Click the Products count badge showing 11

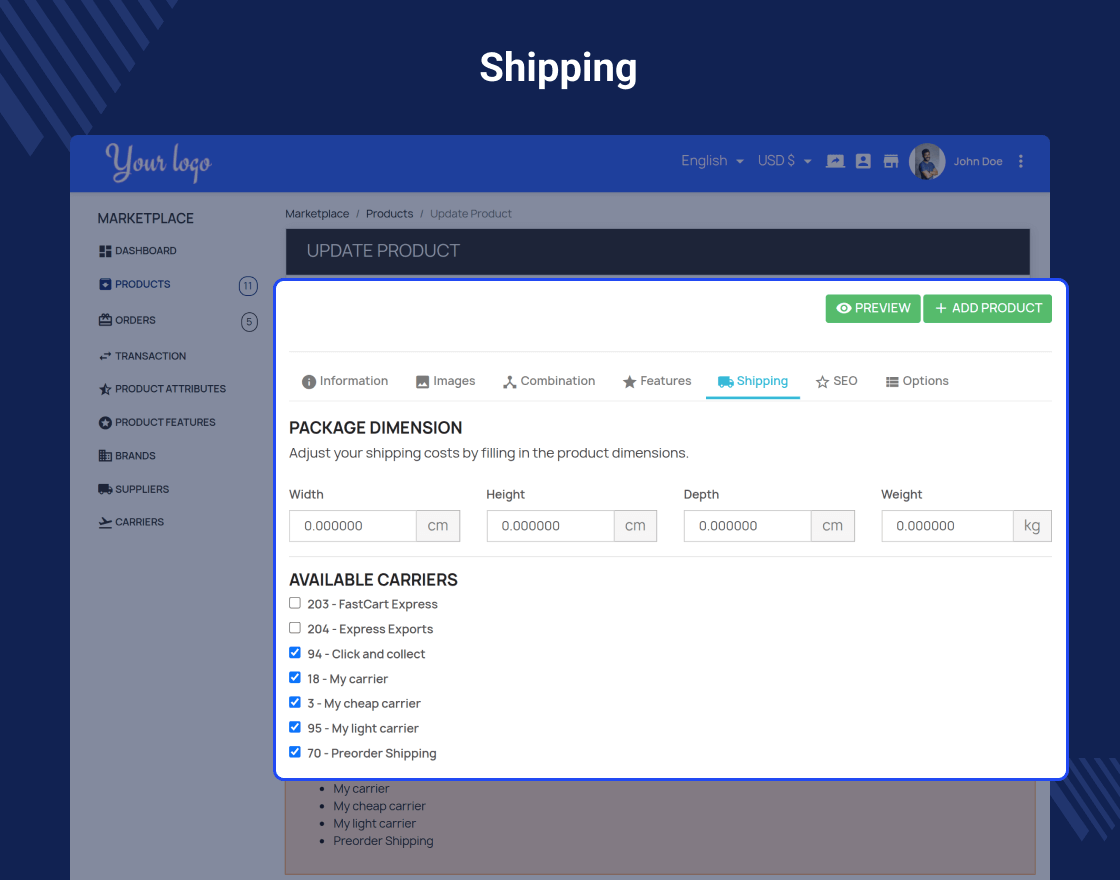click(x=248, y=286)
